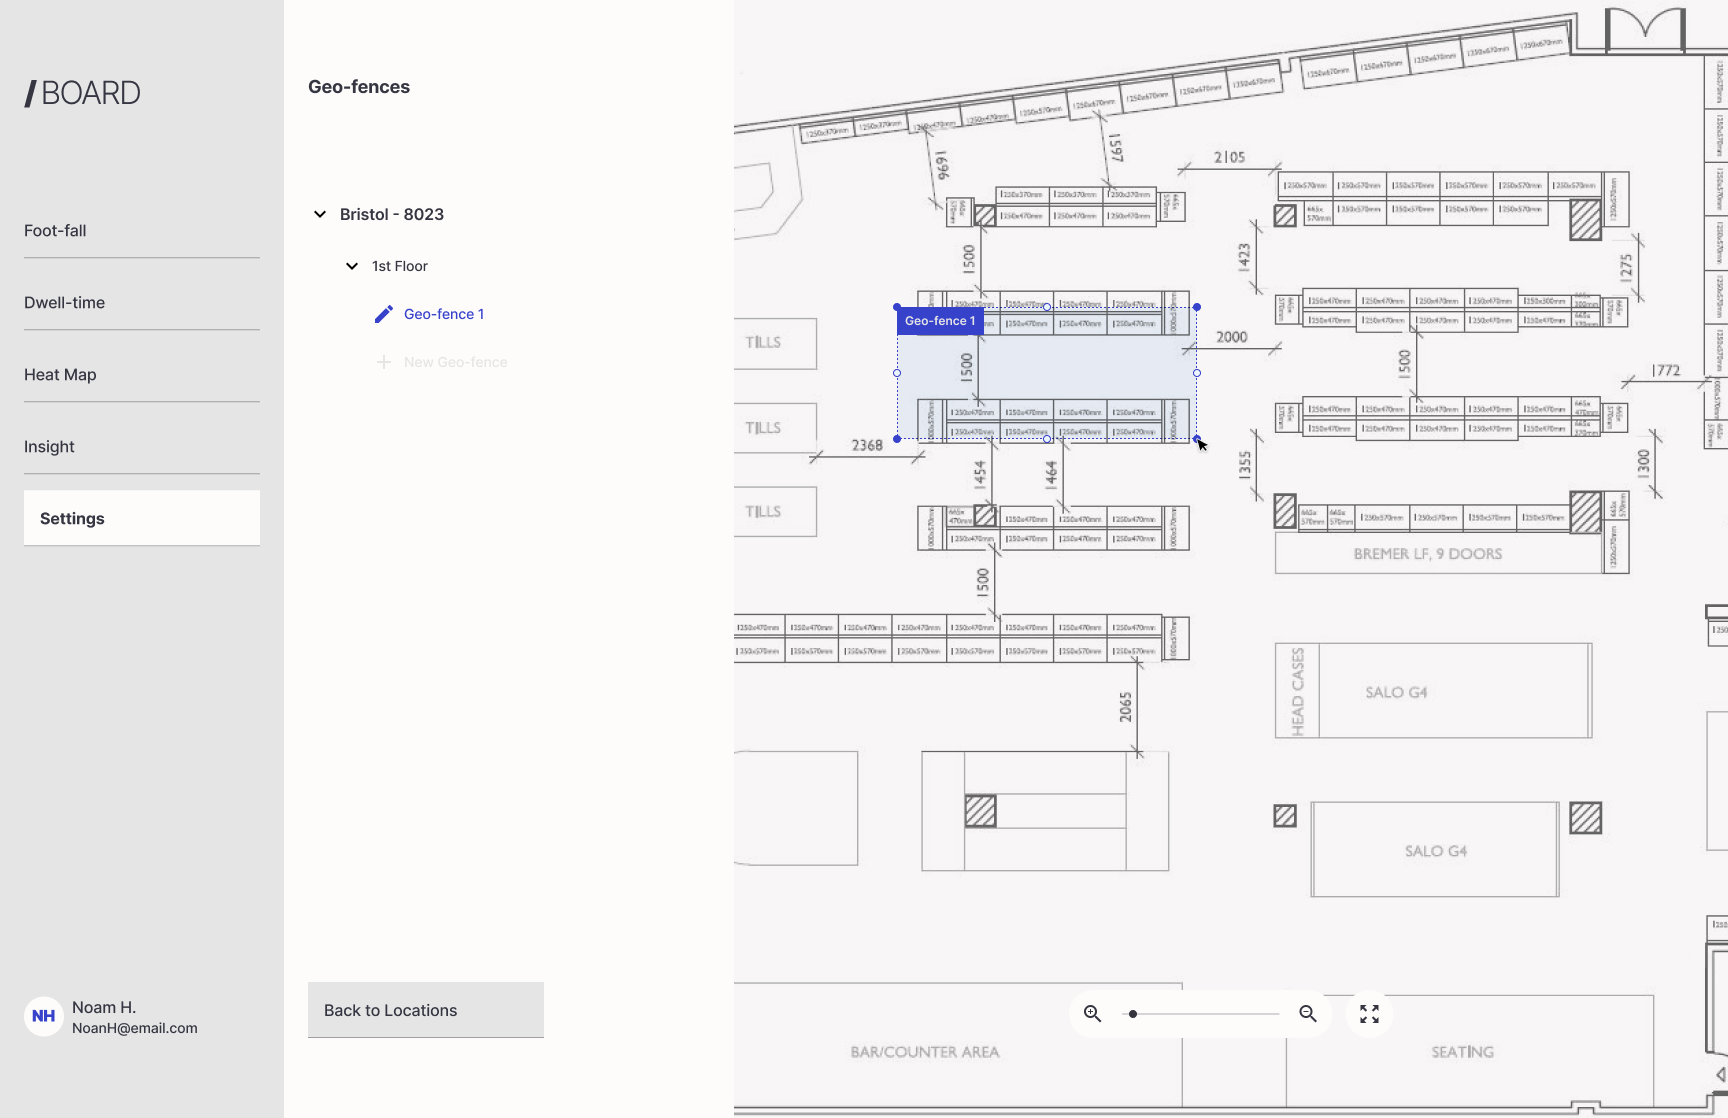Click the New Geo-fence label
Image resolution: width=1728 pixels, height=1118 pixels.
tap(456, 362)
